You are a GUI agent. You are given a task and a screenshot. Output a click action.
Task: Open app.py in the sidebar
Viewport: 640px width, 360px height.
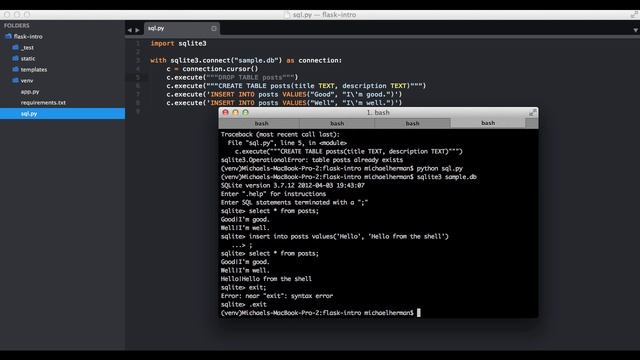pos(30,91)
